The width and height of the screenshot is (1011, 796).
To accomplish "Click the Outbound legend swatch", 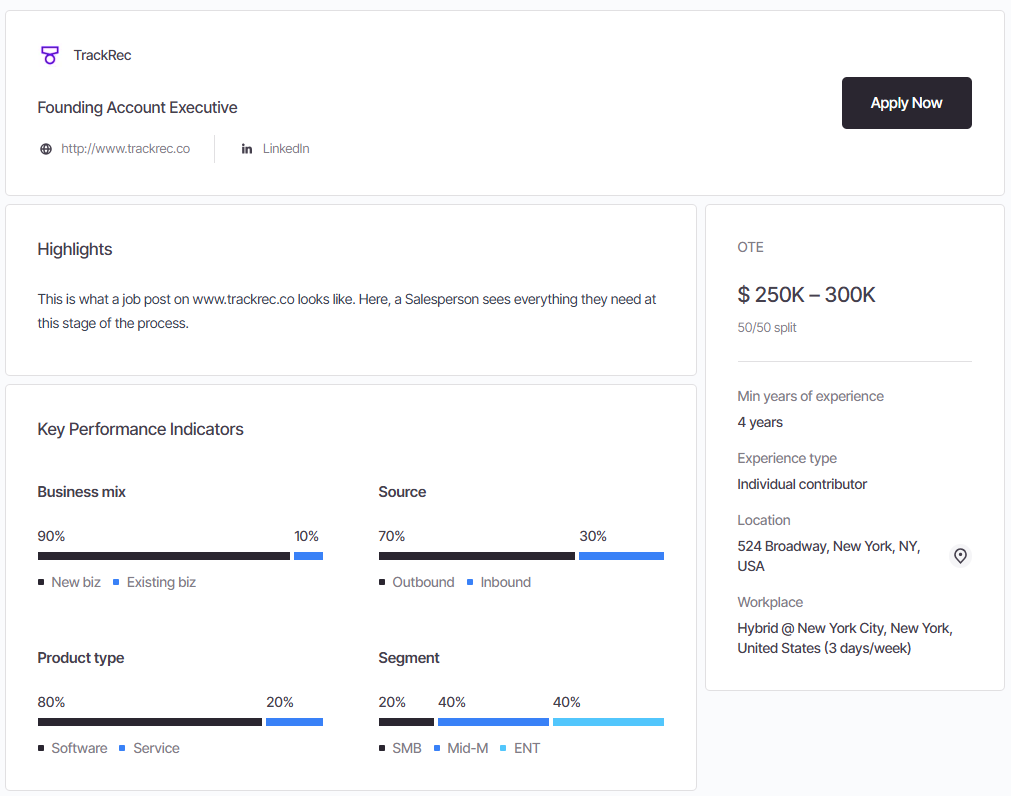I will pyautogui.click(x=382, y=582).
